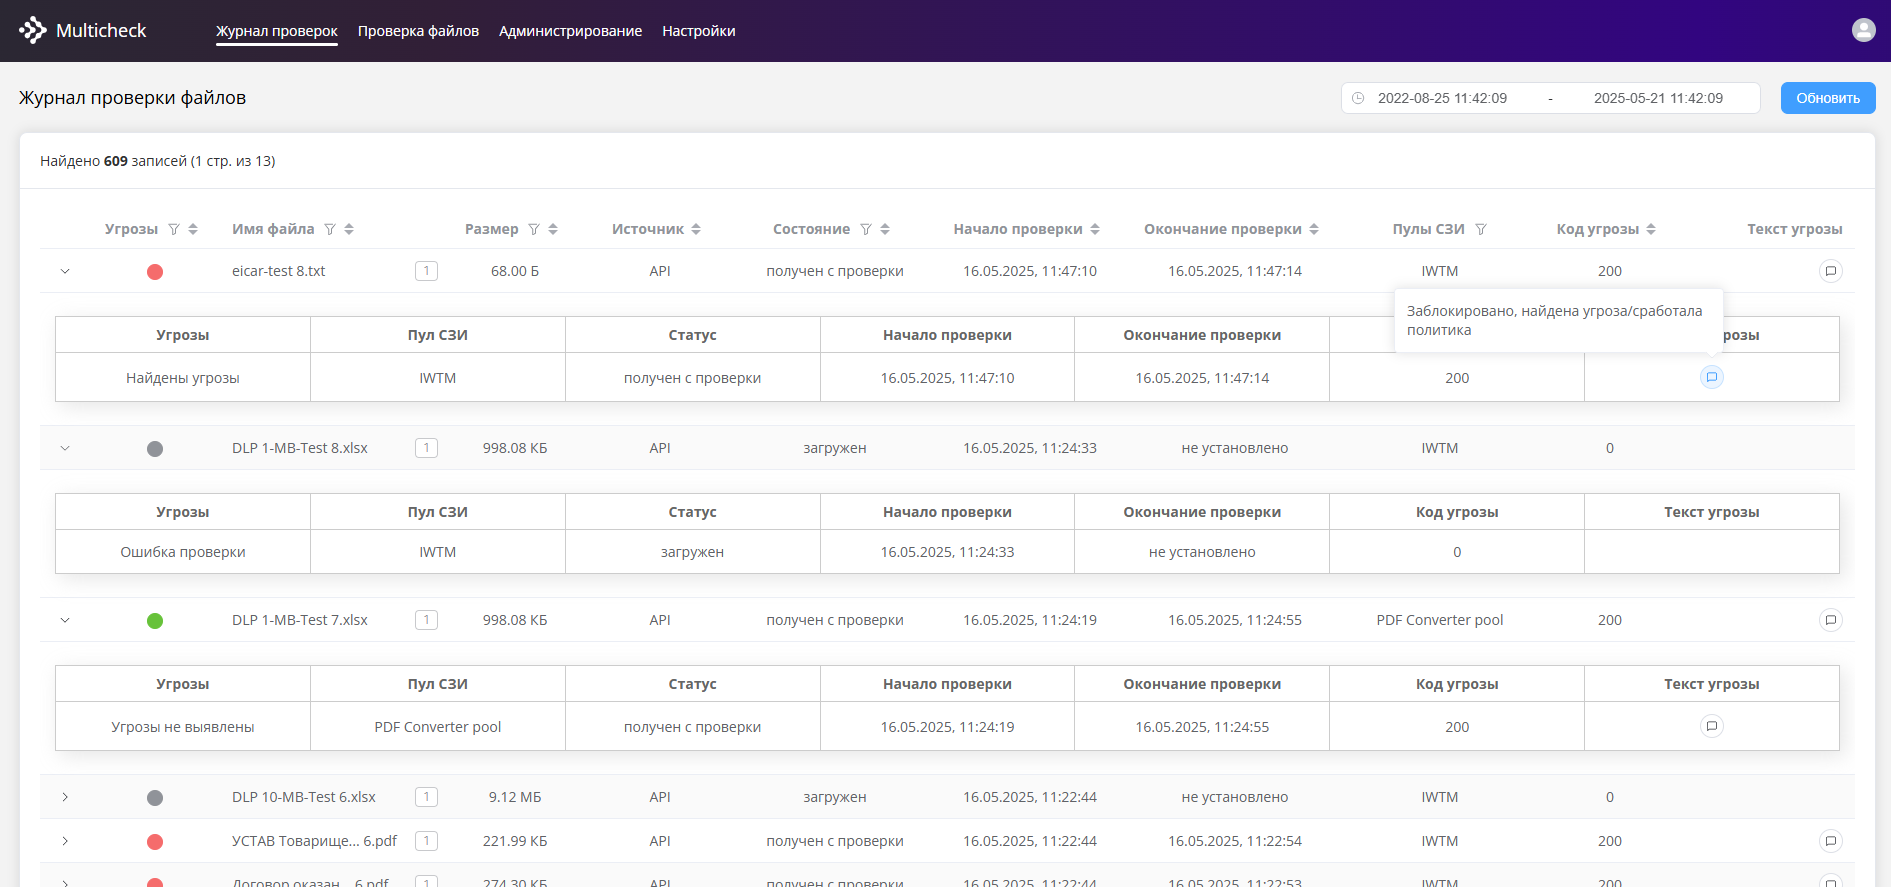Open the filter for the Пулы СЗИ column
Image resolution: width=1891 pixels, height=887 pixels.
pyautogui.click(x=1481, y=229)
